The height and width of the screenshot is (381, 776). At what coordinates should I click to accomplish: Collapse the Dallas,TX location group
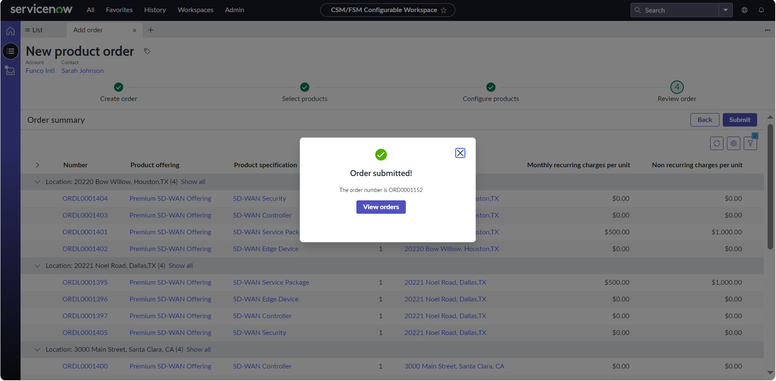37,266
